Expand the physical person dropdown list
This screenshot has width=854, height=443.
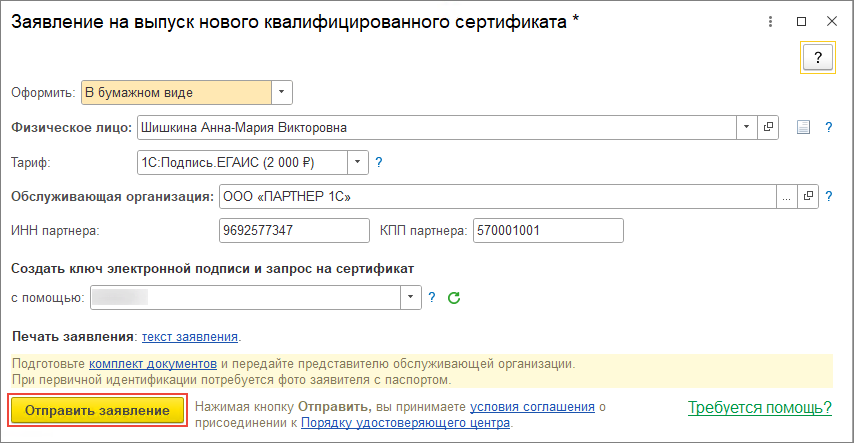(x=747, y=127)
